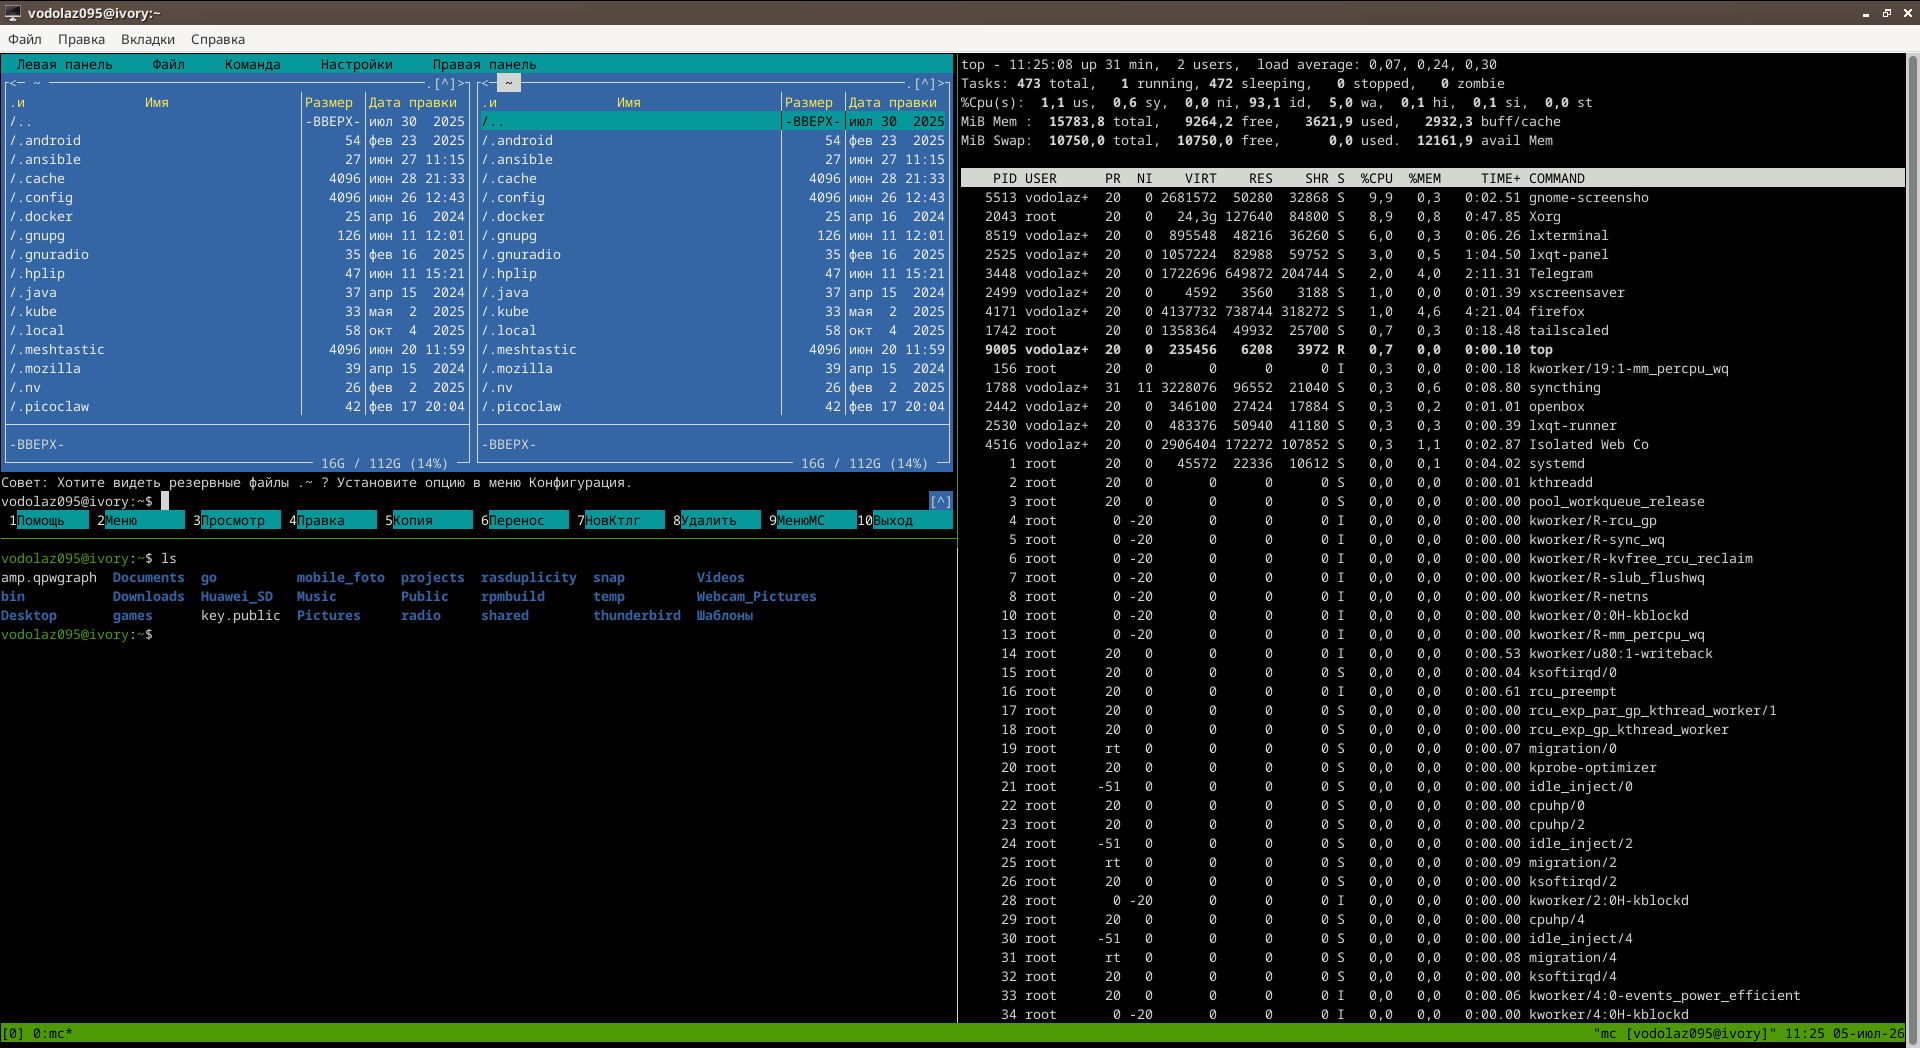Open the Файл menu in lxterminal
This screenshot has height=1048, width=1920.
[25, 40]
